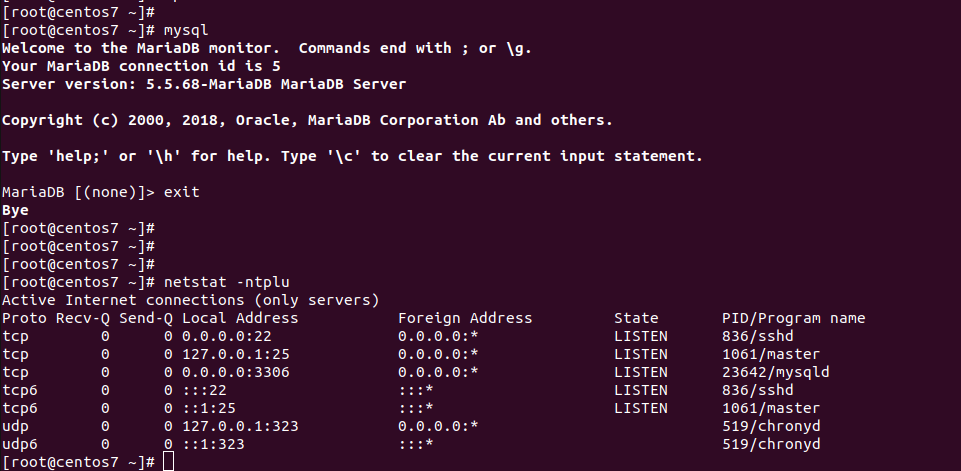This screenshot has height=471, width=961.
Task: Click the 'netstat -ntplu' command text
Action: point(226,282)
